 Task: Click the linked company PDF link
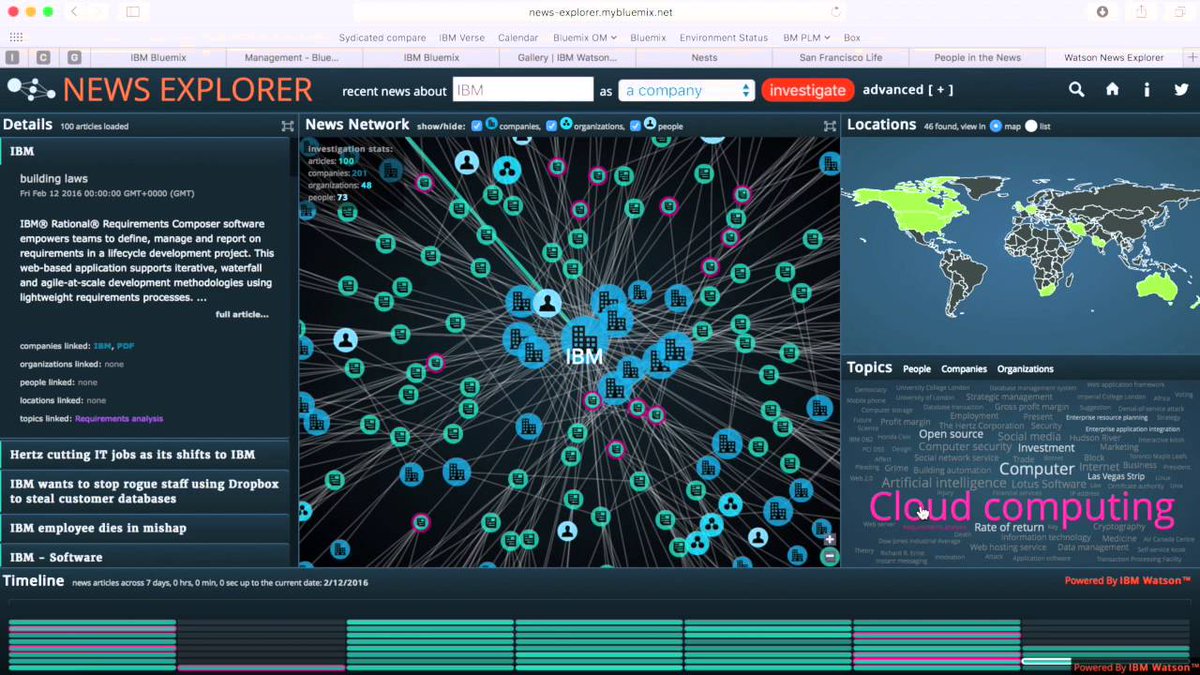[x=125, y=346]
